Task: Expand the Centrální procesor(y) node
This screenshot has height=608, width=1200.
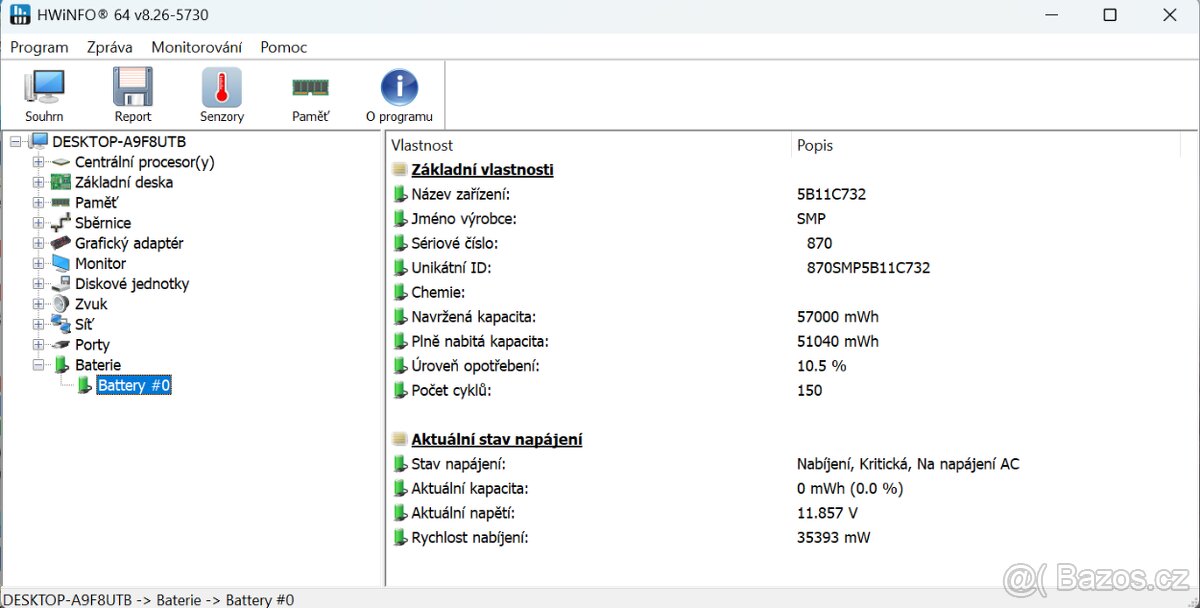Action: pos(38,162)
